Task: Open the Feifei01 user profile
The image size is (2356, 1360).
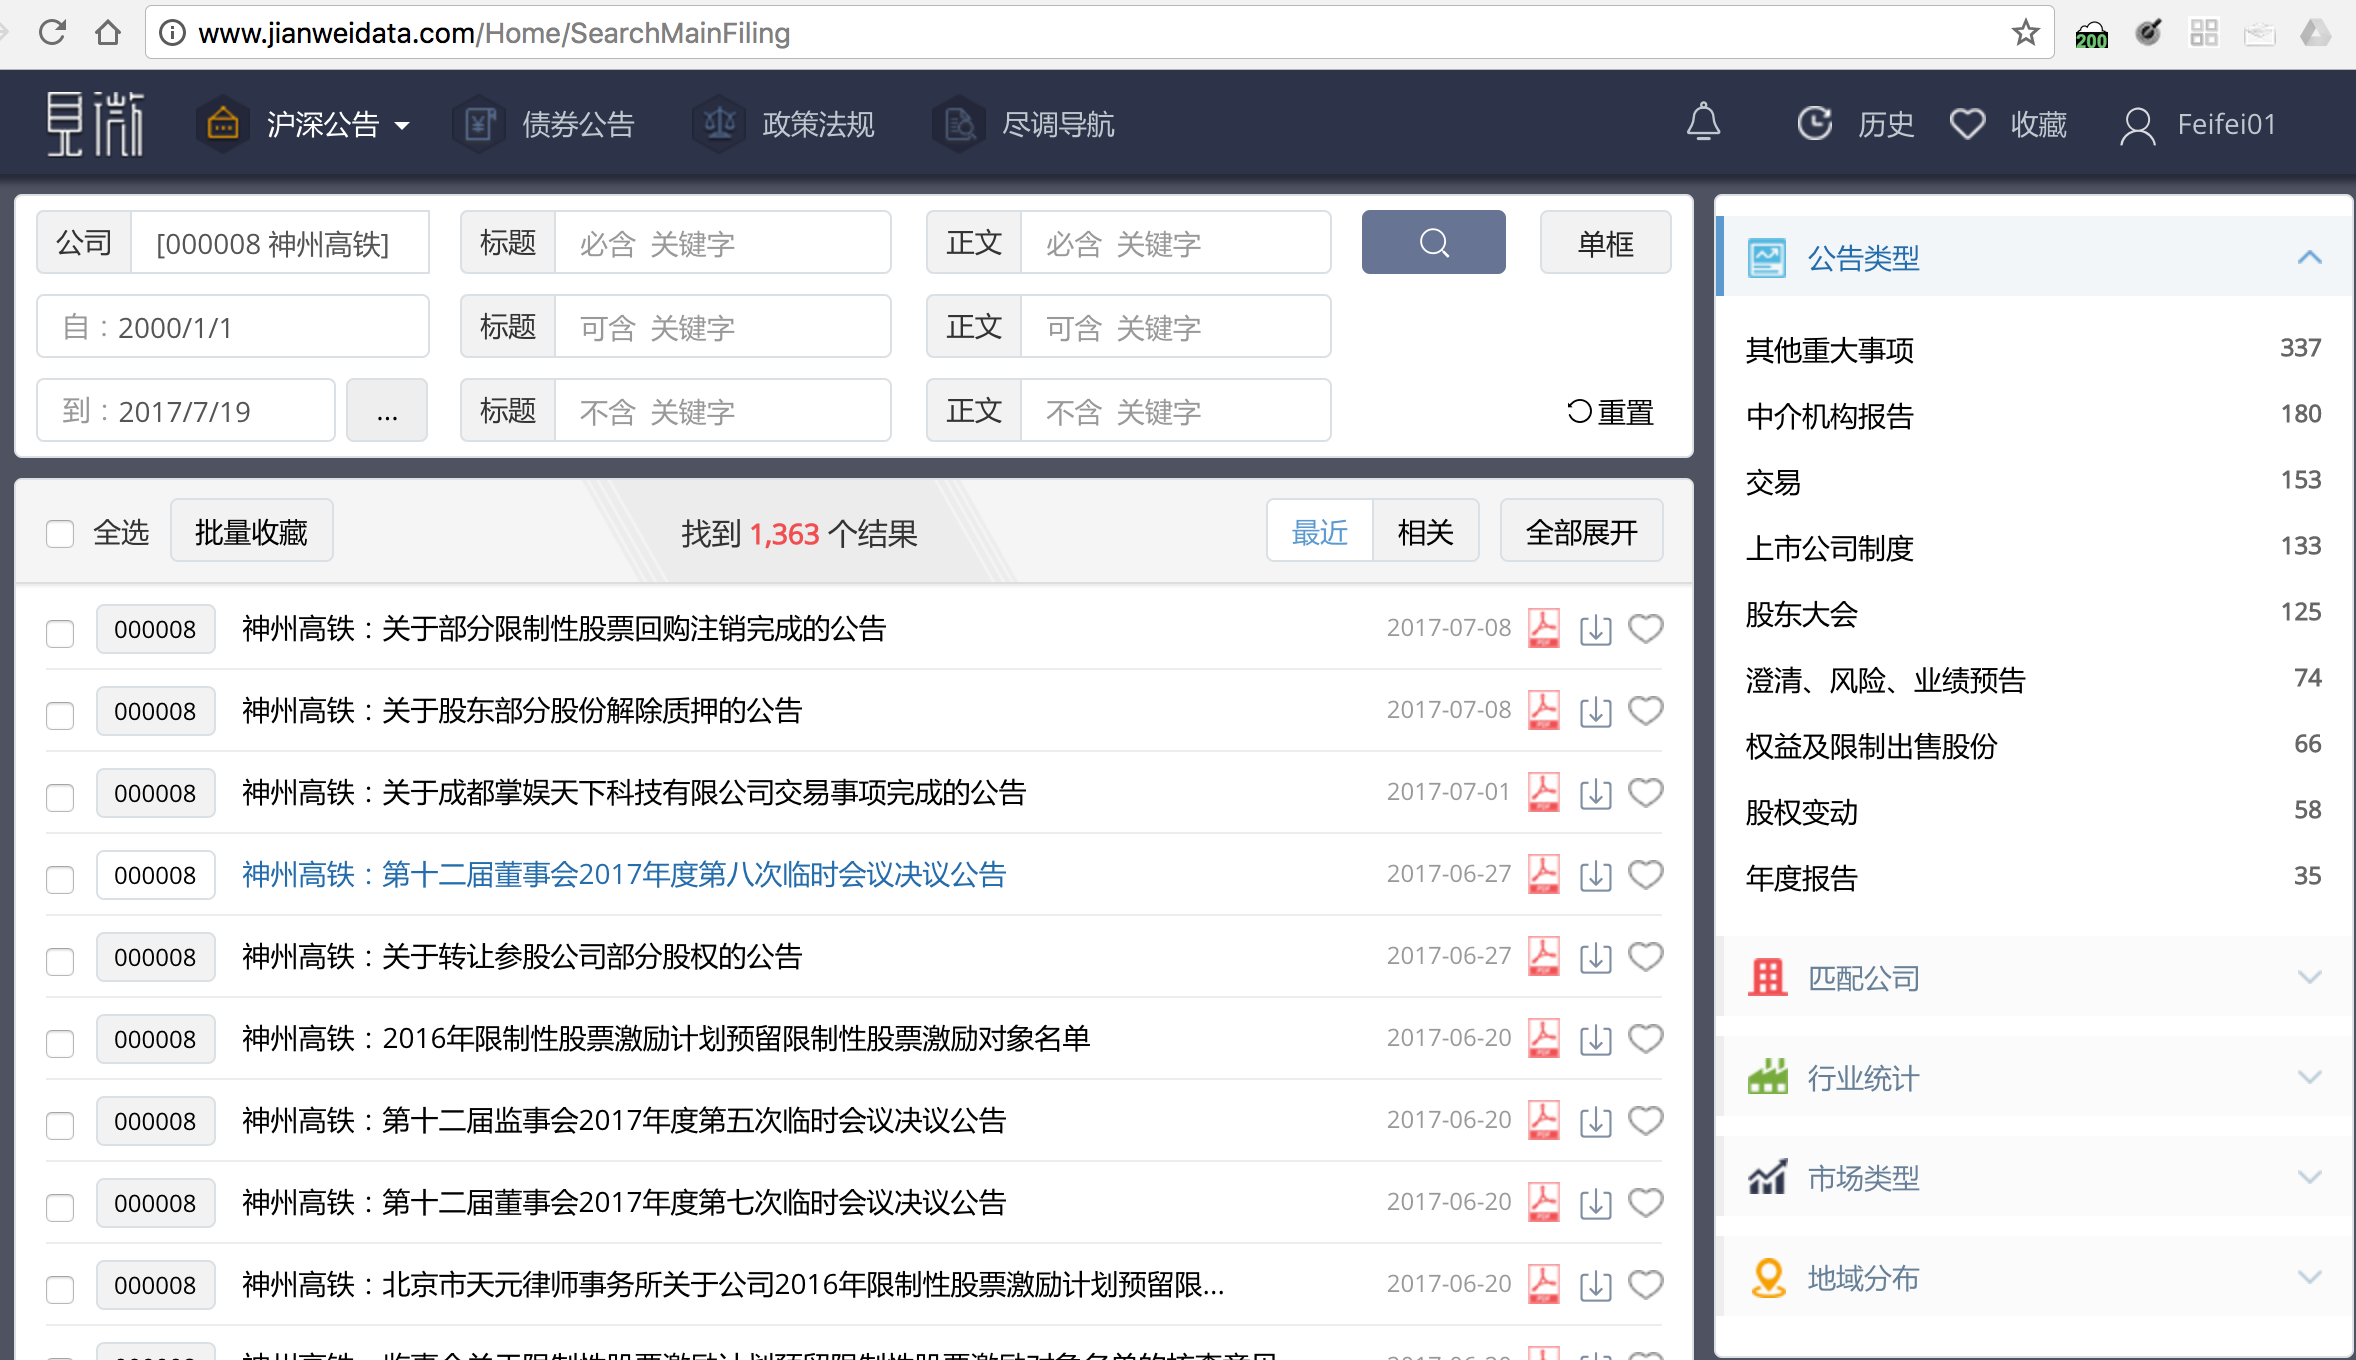Action: (2197, 124)
